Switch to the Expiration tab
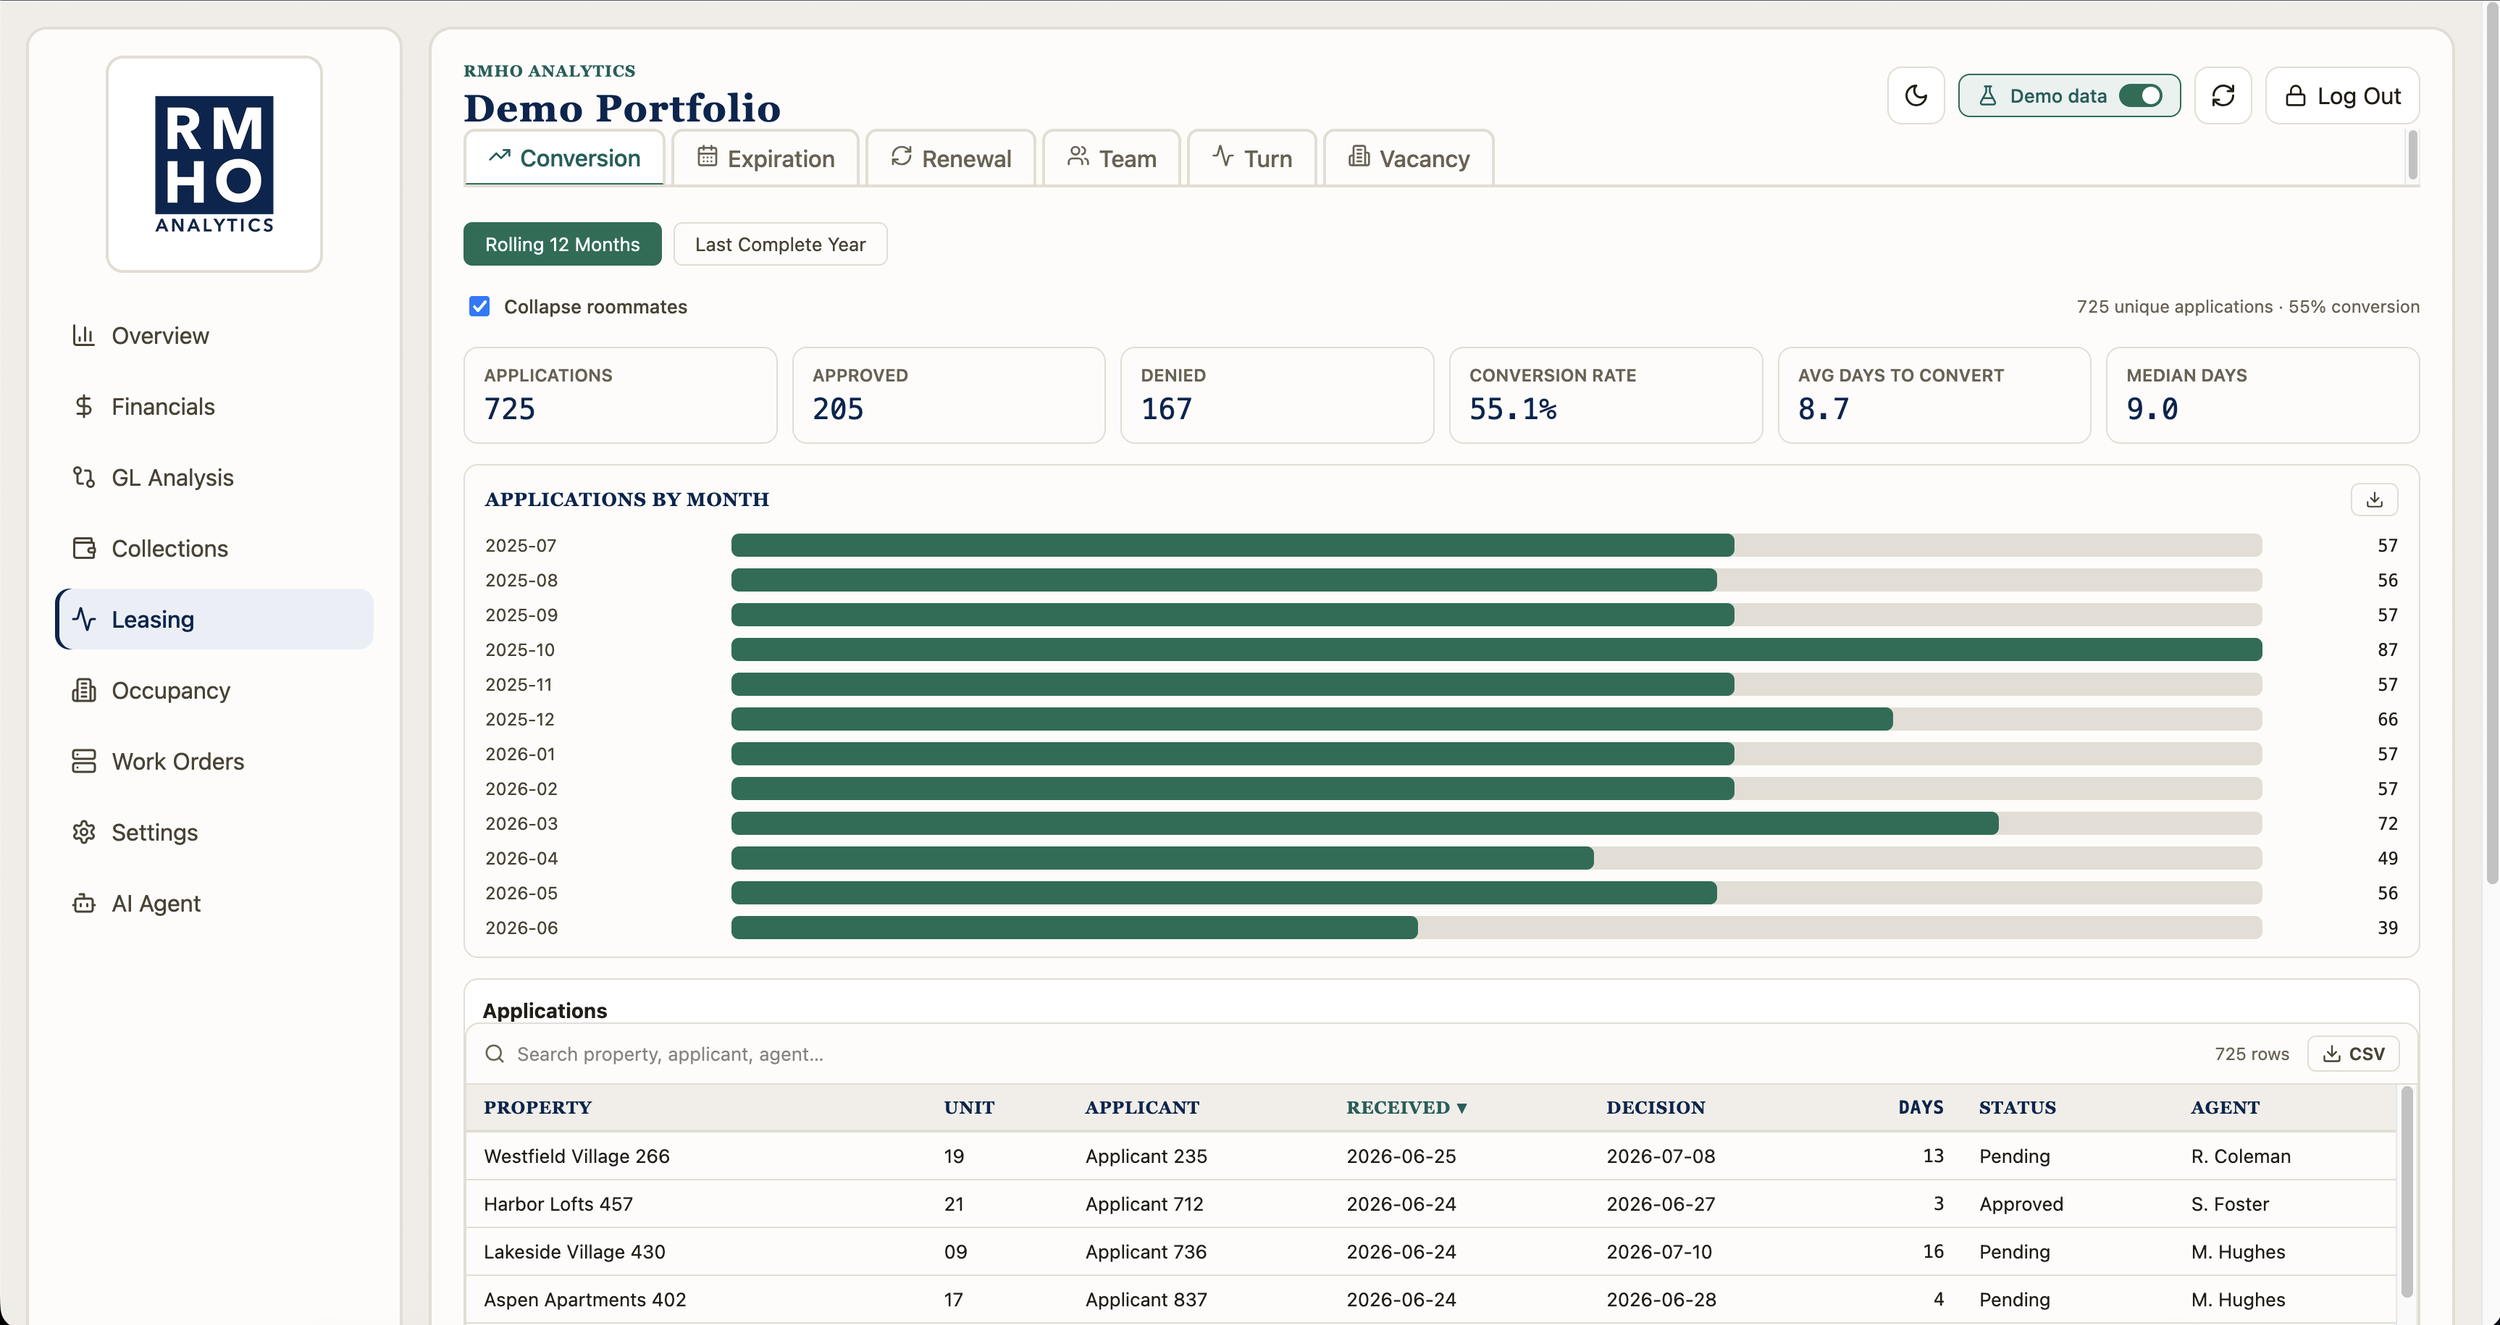This screenshot has height=1325, width=2500. click(x=766, y=158)
